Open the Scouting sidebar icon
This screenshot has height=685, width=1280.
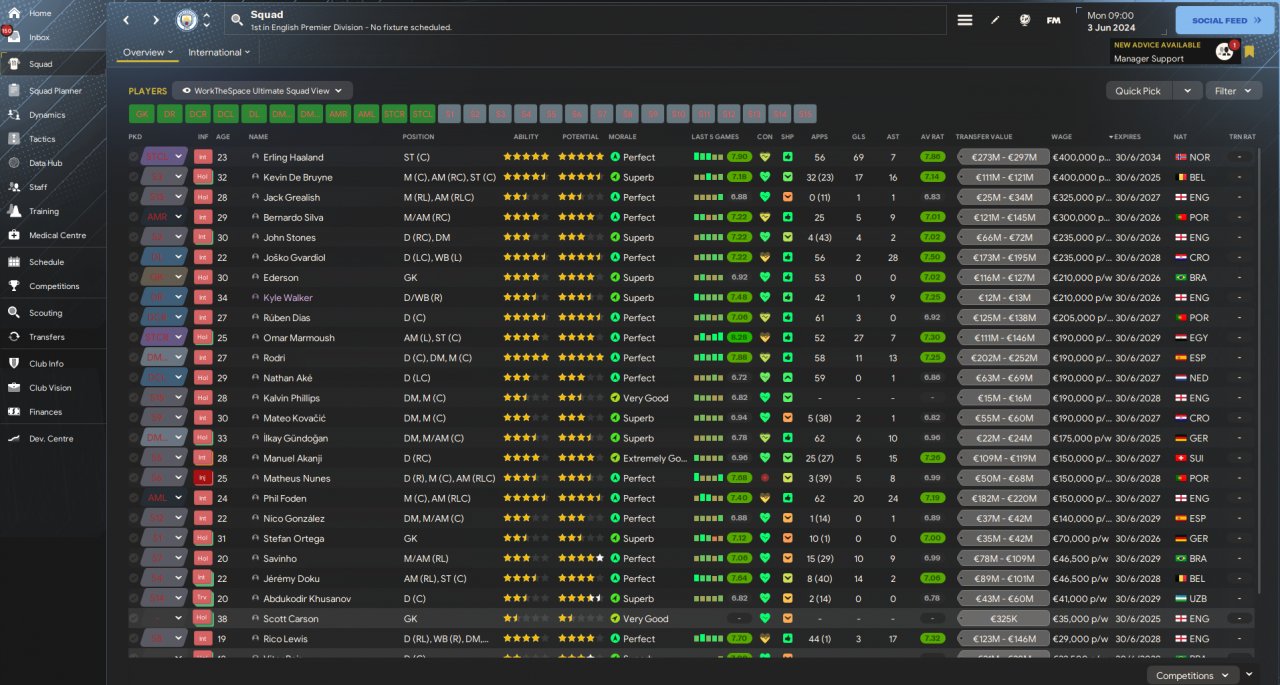15,313
